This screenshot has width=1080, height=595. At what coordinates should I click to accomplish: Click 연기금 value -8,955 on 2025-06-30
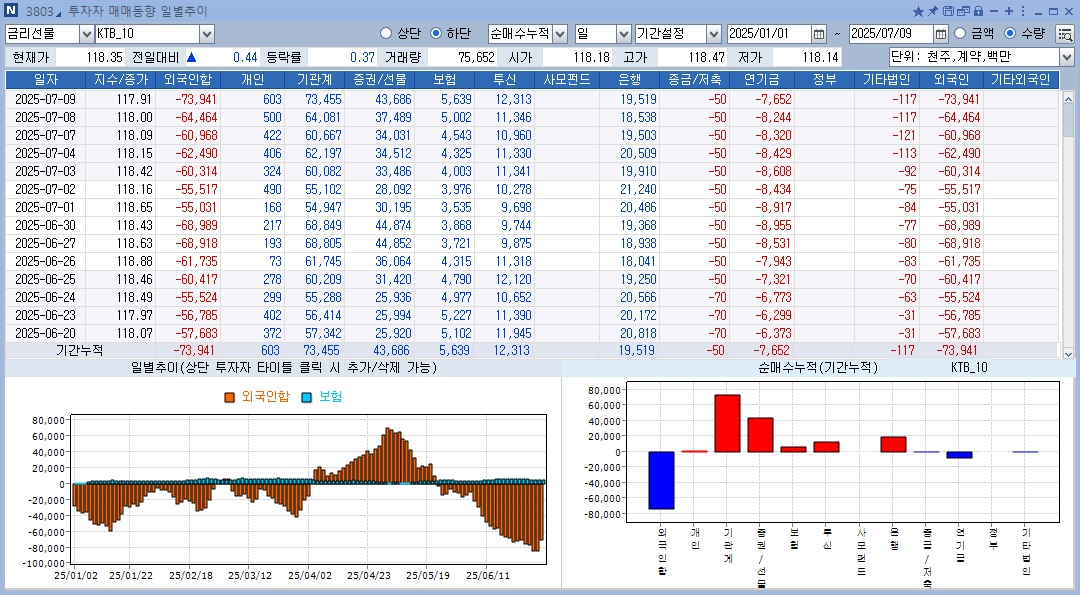[773, 225]
